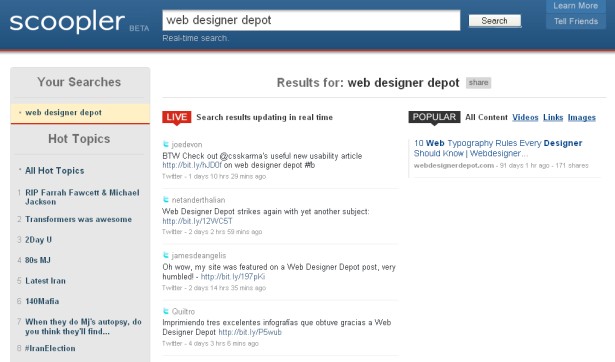Open jamesdeangelis's profile link
This screenshot has width=615, height=362.
199,256
